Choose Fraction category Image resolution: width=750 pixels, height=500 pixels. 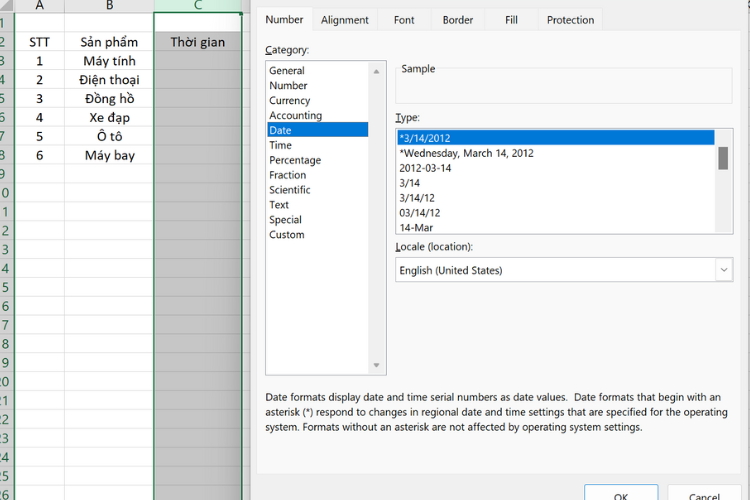pyautogui.click(x=318, y=175)
